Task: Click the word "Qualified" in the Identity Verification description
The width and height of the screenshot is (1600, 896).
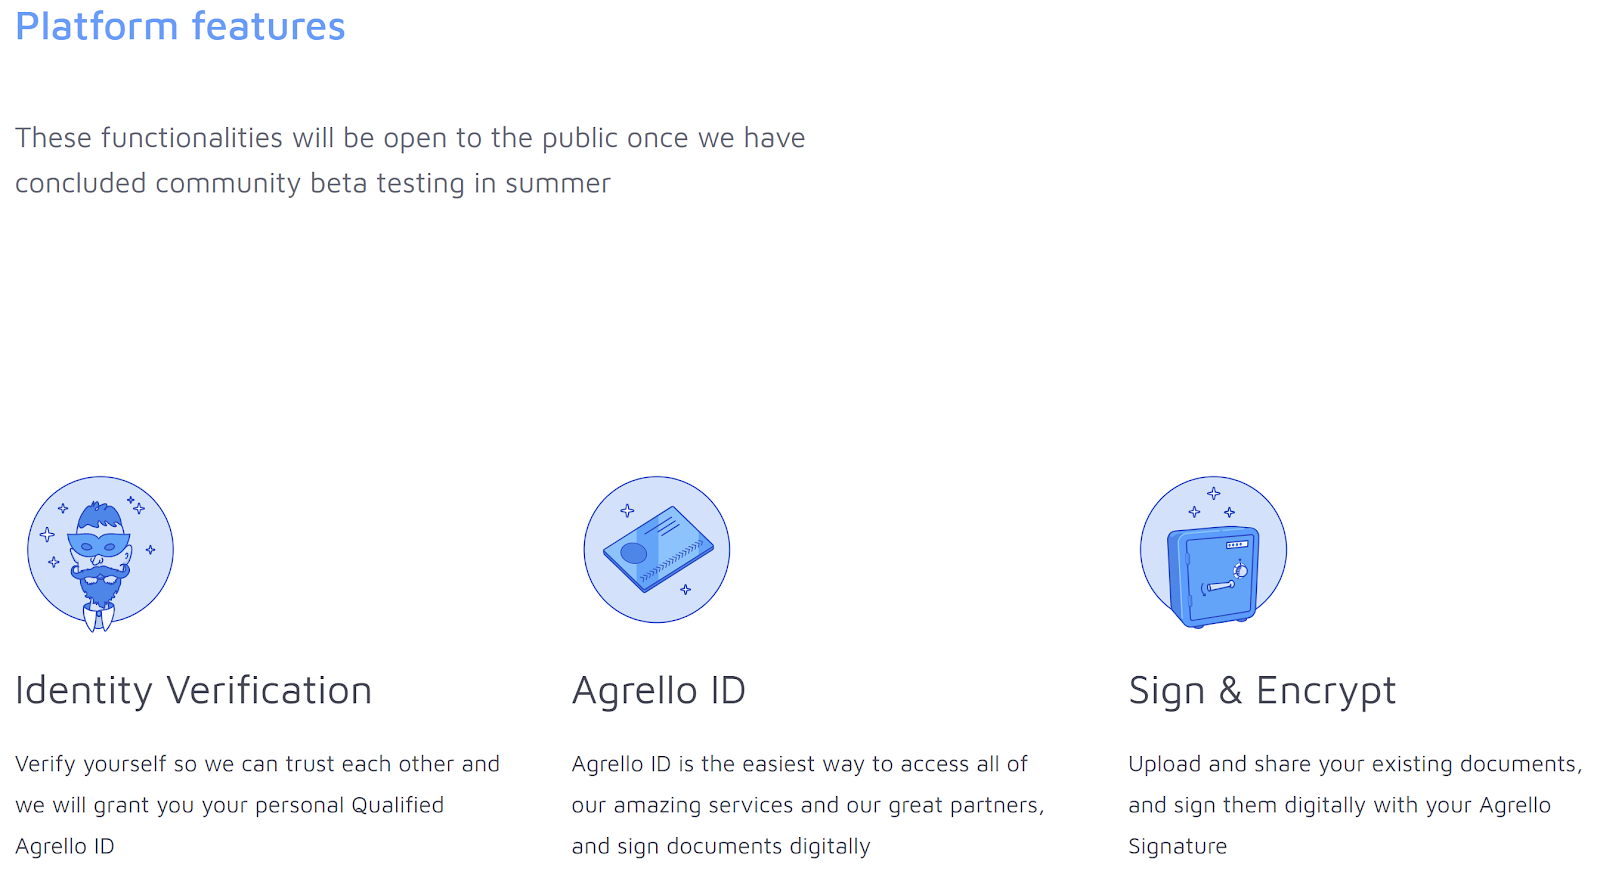Action: (397, 805)
